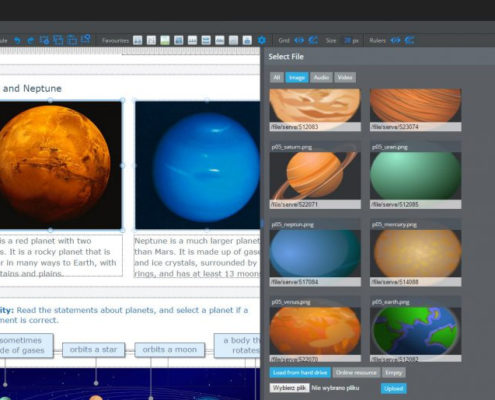Viewport: 495px width, 400px height.
Task: Click the 'orbits a star' label box
Action: tap(93, 349)
